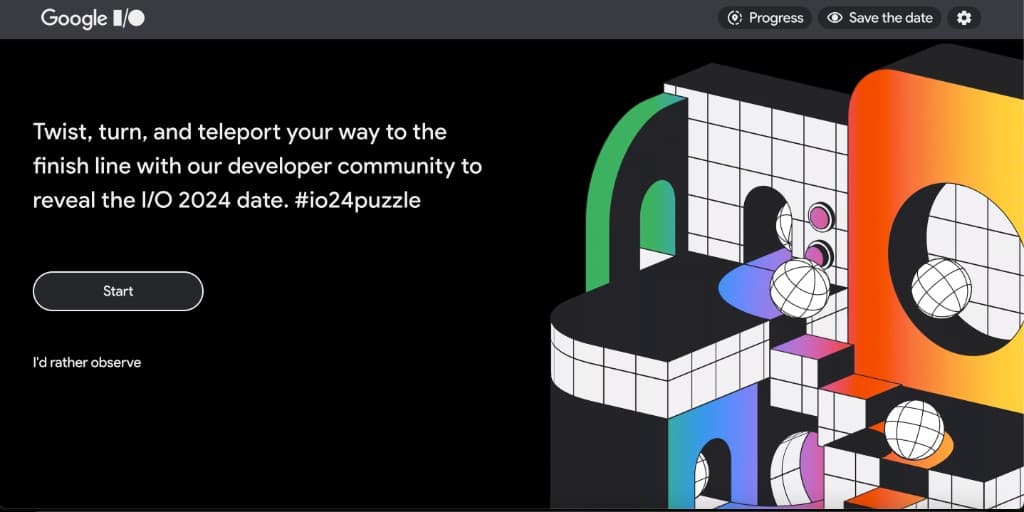Click the #io24puzzle hashtag text
The image size is (1024, 512).
coord(357,200)
